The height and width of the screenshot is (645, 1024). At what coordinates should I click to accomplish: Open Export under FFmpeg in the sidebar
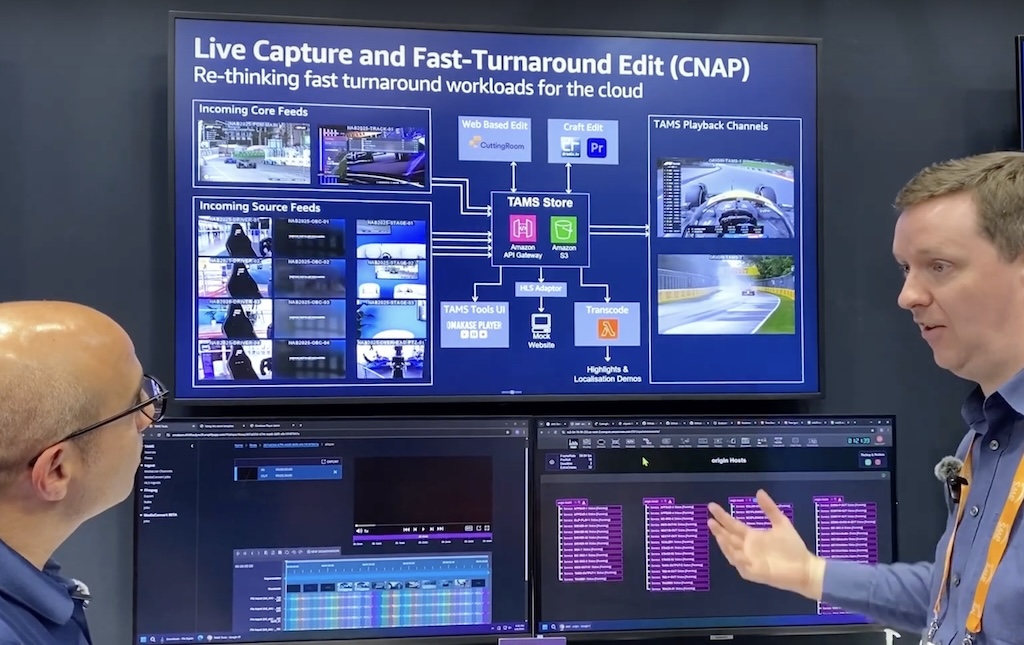[148, 496]
